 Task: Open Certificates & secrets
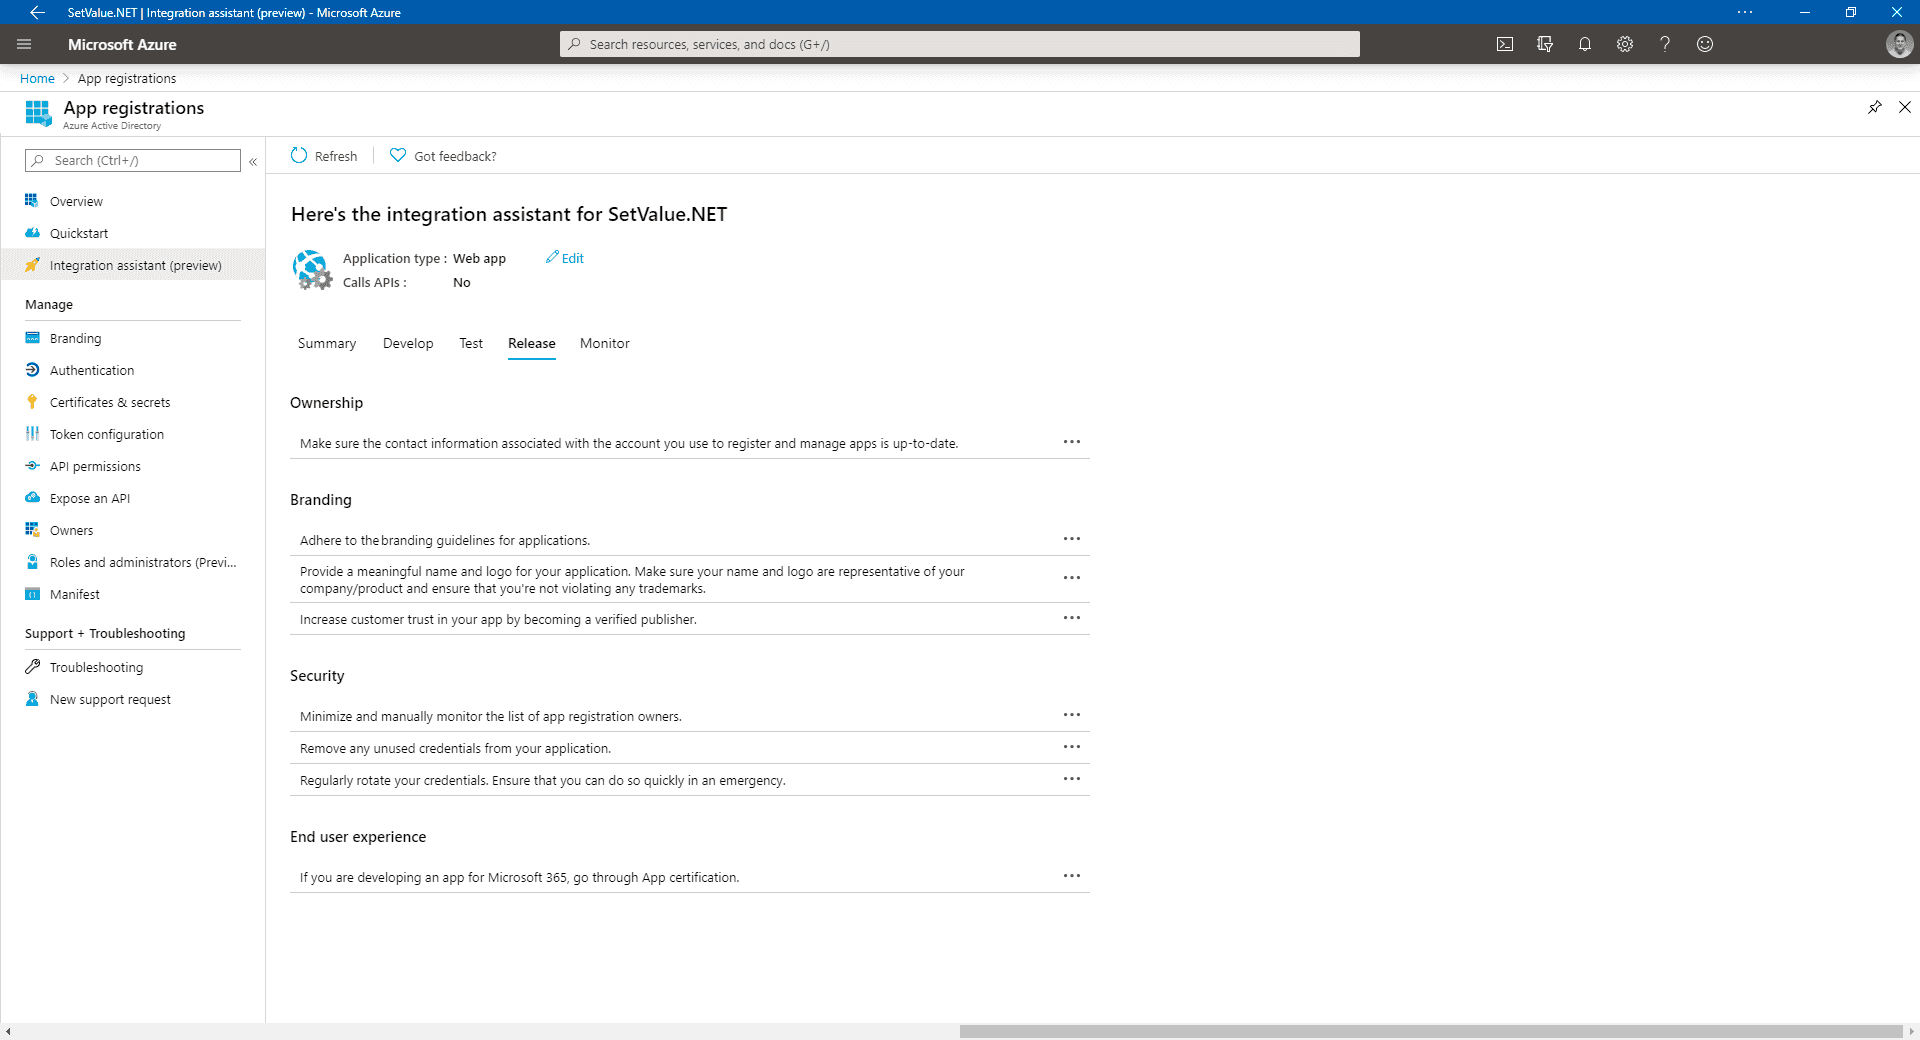click(x=110, y=402)
